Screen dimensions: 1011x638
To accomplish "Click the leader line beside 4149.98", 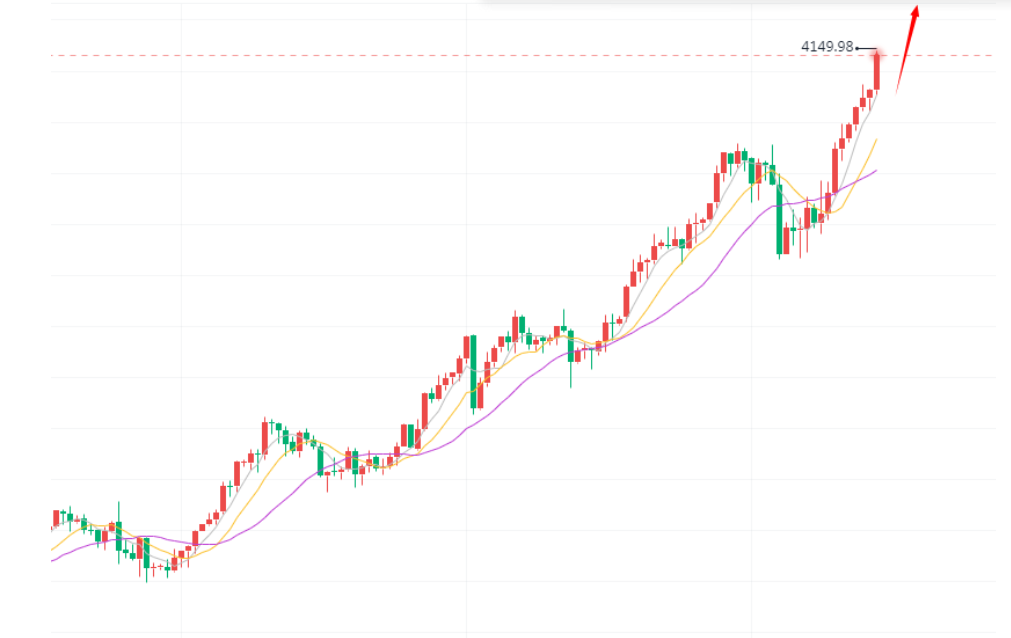I will (866, 47).
